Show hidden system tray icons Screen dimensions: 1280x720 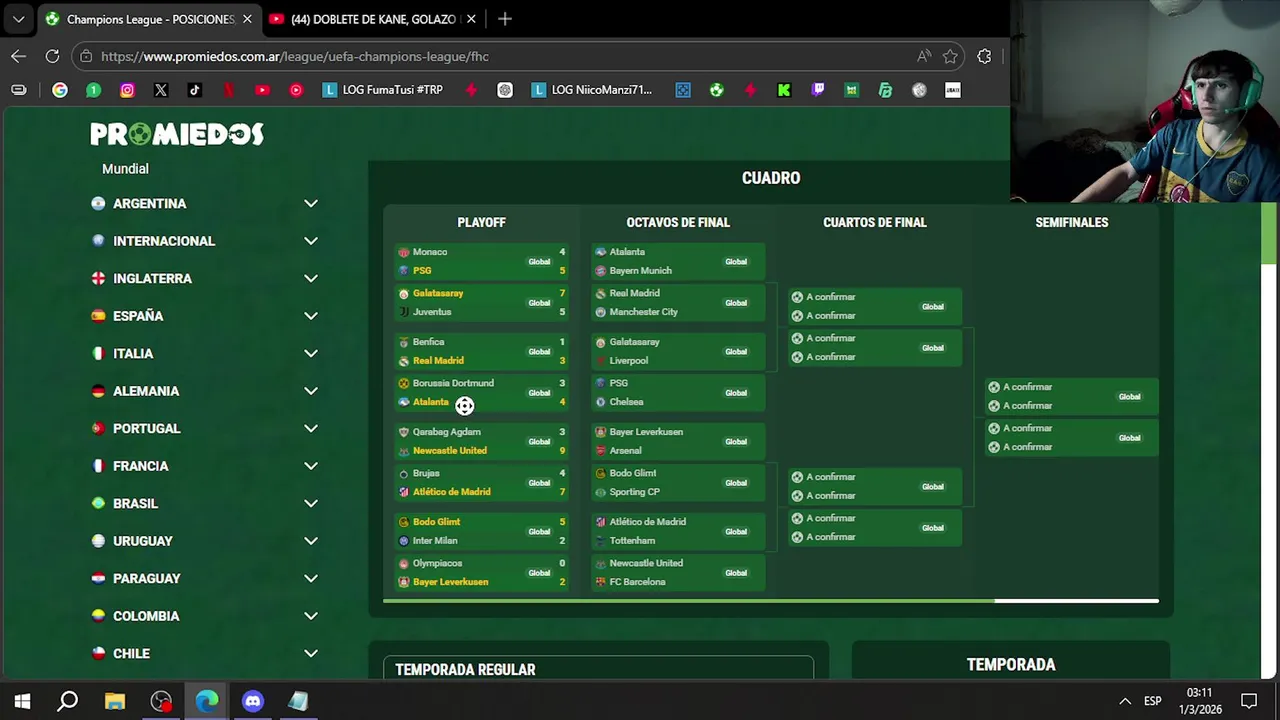pyautogui.click(x=1125, y=701)
